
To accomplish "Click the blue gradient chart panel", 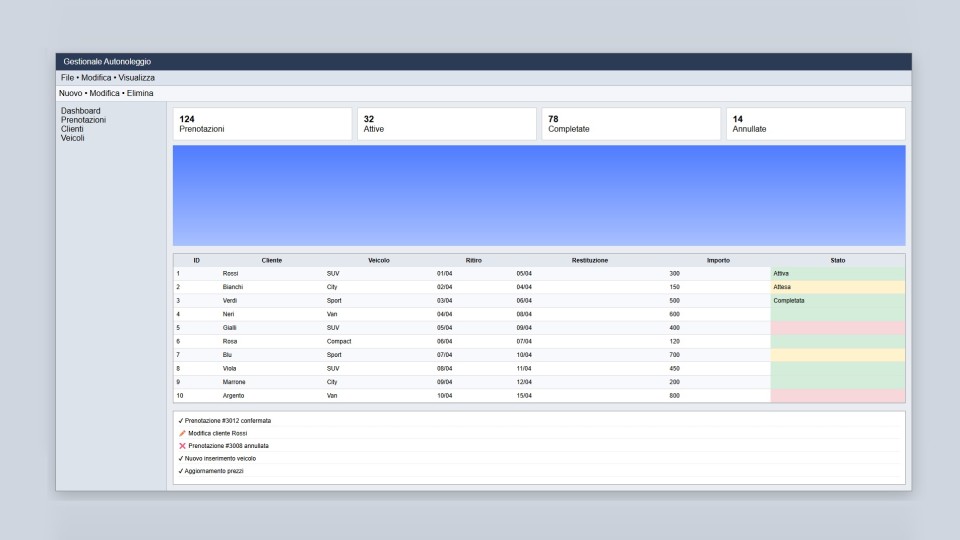I will point(539,195).
